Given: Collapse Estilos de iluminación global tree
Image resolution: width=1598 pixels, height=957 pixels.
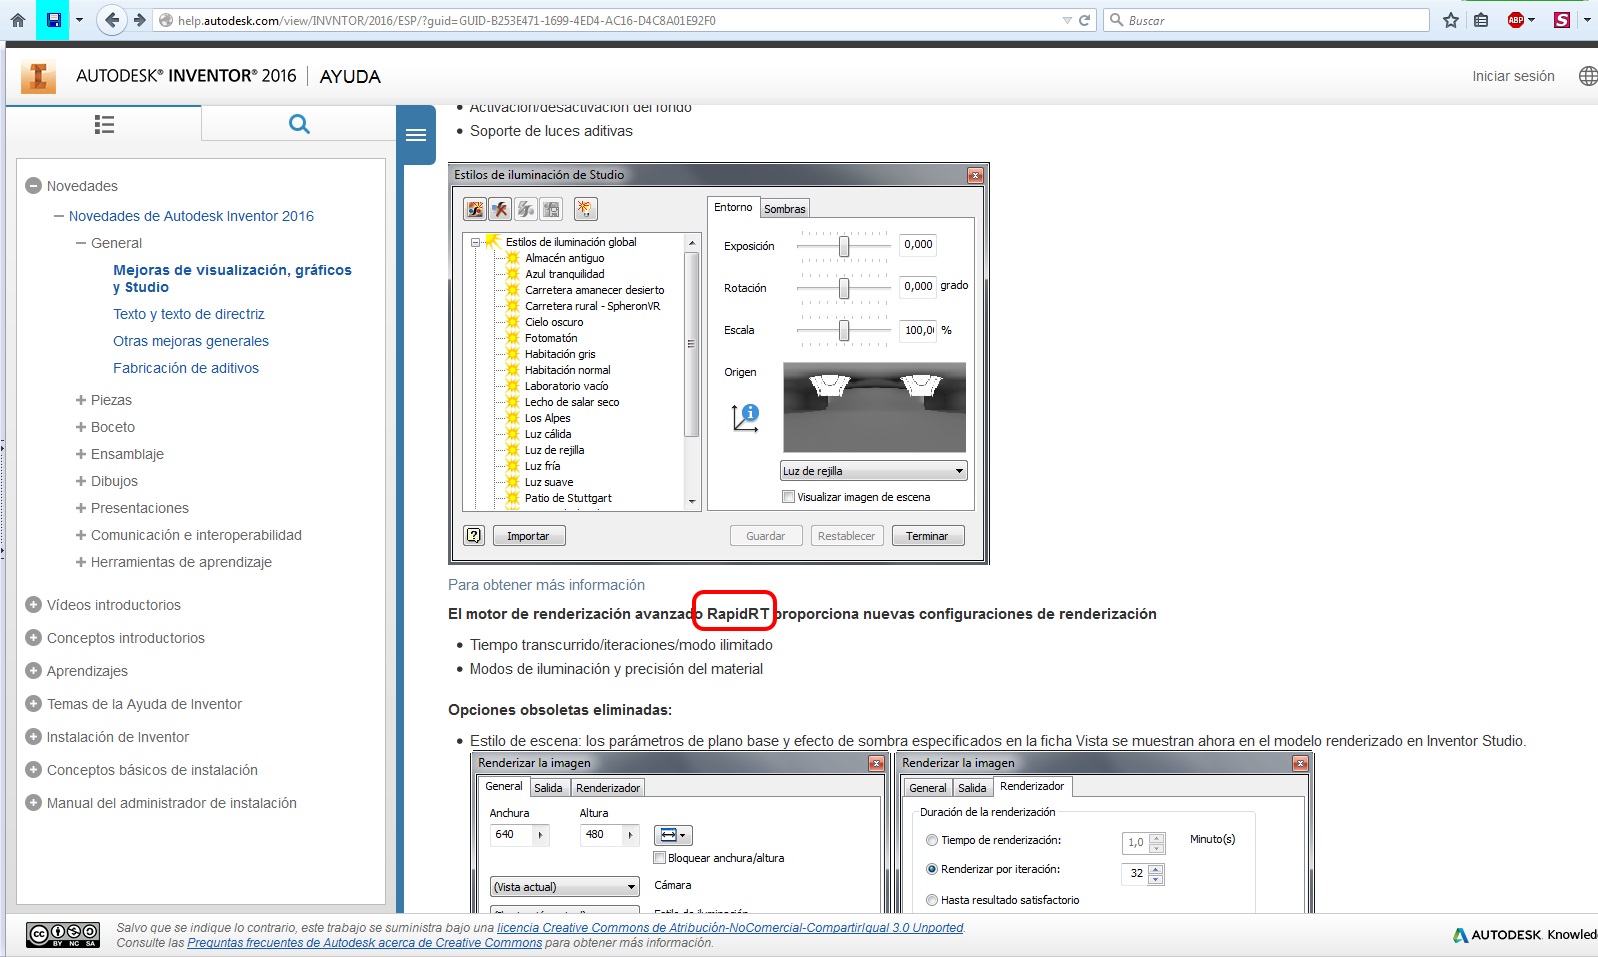Looking at the screenshot, I should 476,242.
